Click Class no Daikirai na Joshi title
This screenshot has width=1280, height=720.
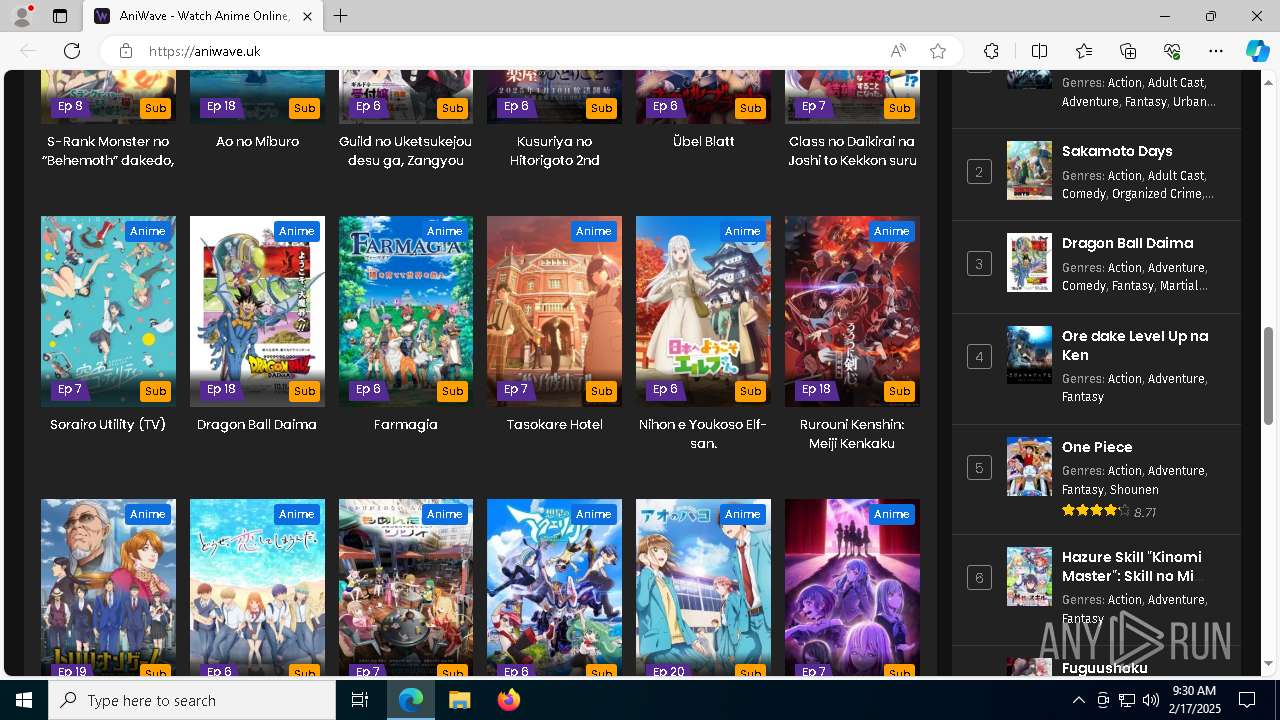click(x=852, y=151)
